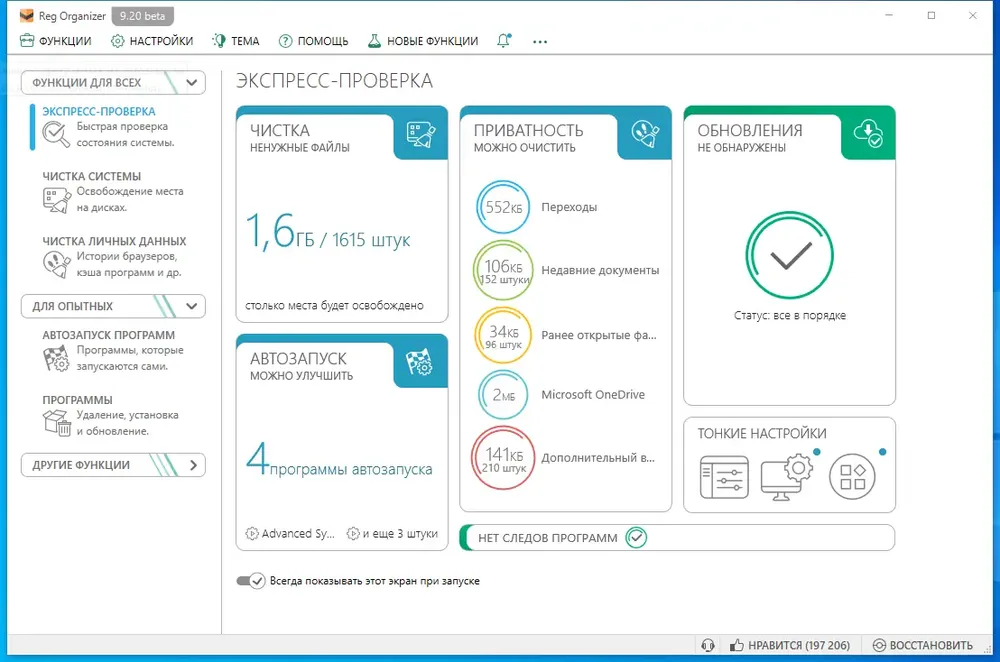Click the Недавние документы label
Image resolution: width=1000 pixels, height=662 pixels.
coord(600,270)
